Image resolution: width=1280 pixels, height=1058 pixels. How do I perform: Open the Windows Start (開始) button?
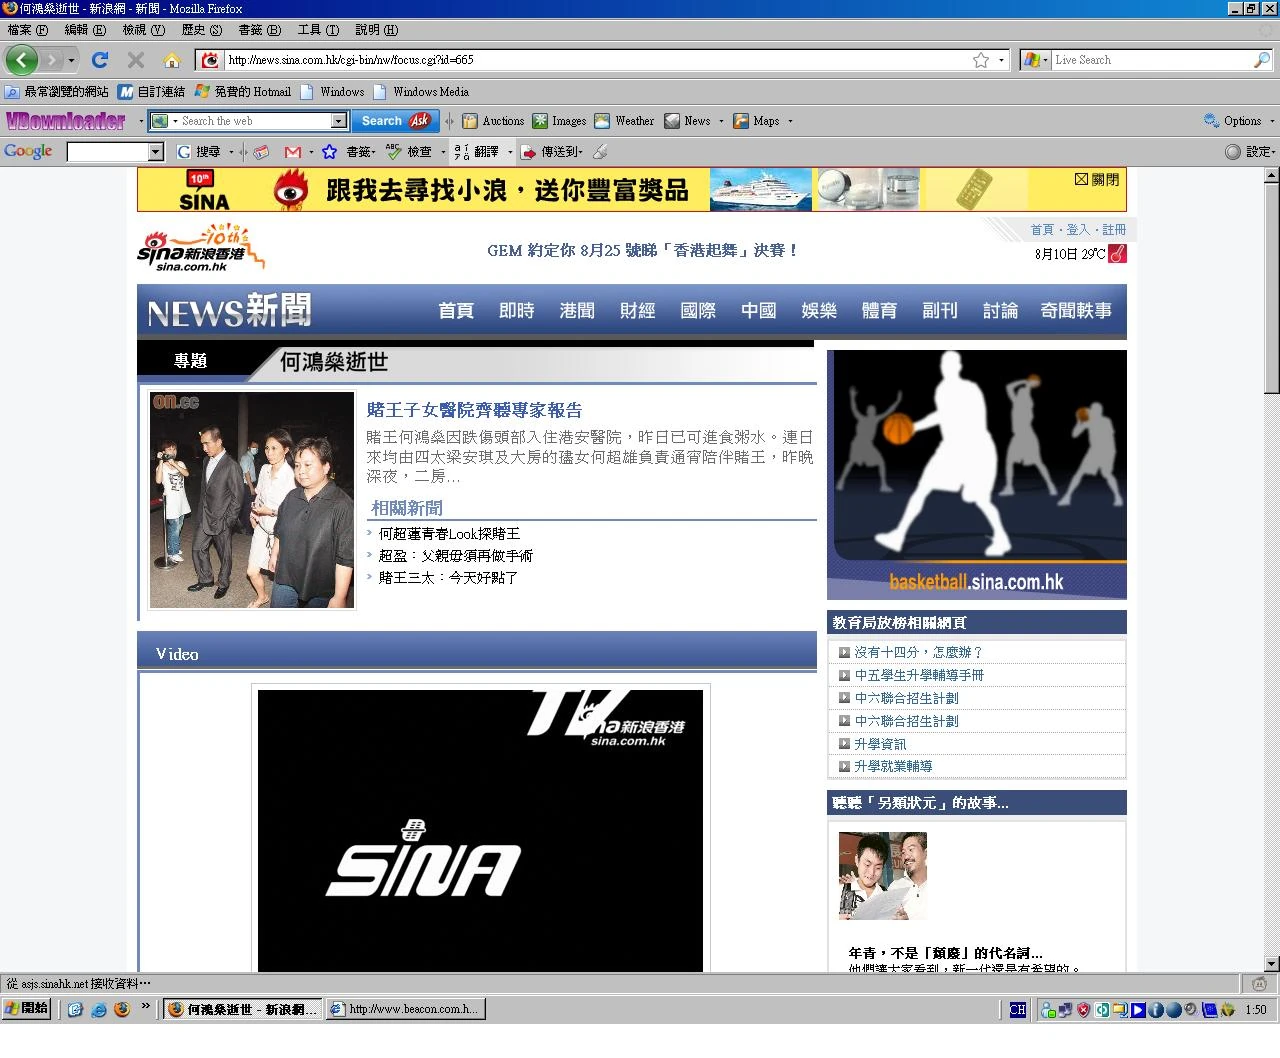[x=27, y=1009]
